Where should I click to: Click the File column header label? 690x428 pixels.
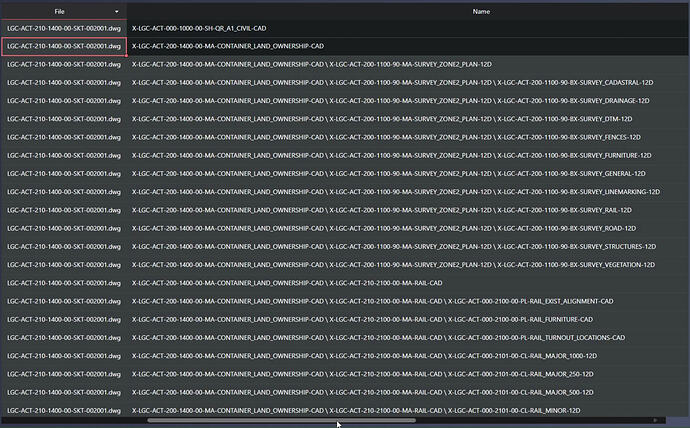[59, 12]
